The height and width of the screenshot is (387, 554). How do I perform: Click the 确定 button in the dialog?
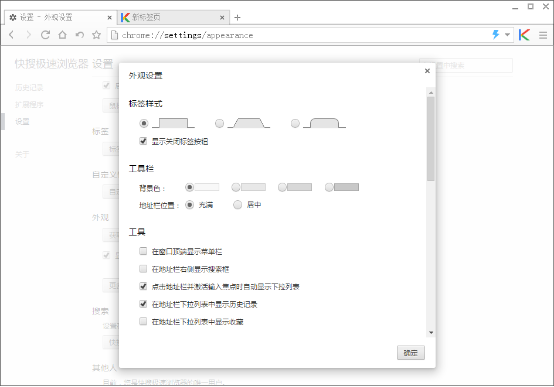point(411,353)
